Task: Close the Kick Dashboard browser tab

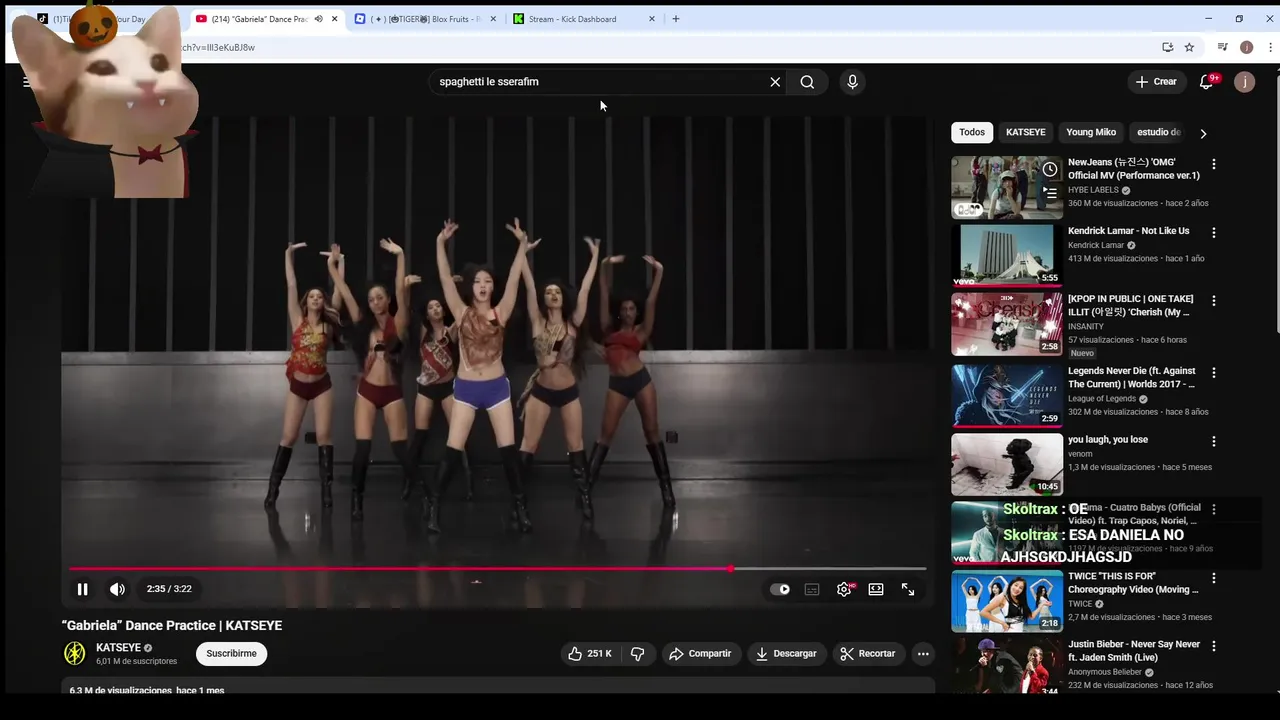Action: (652, 19)
